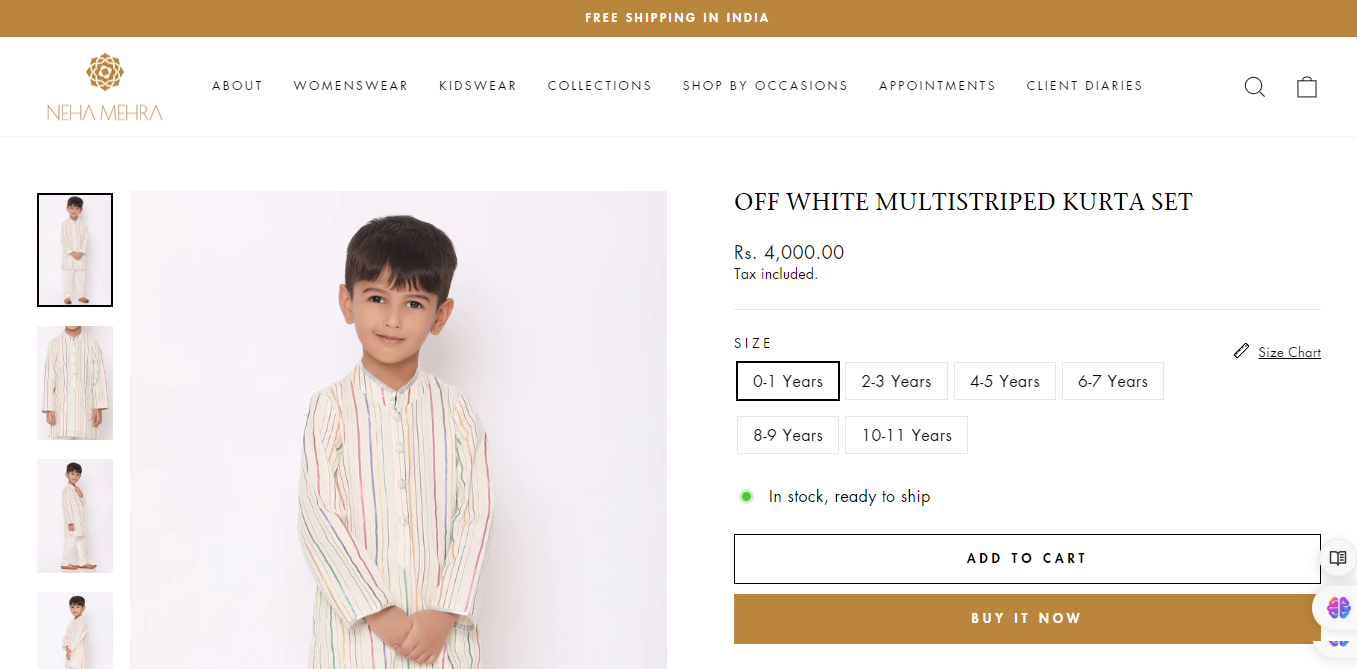
Task: Click the floating open-book reader icon
Action: (x=1337, y=558)
